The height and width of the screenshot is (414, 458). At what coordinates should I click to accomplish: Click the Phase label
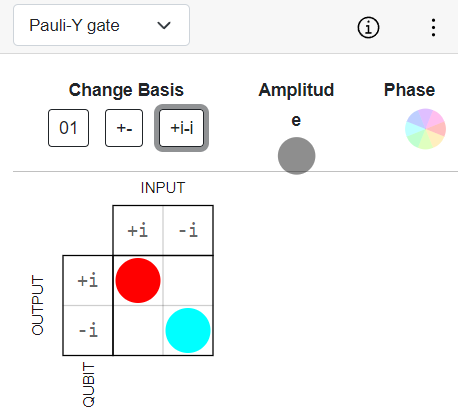tap(409, 90)
